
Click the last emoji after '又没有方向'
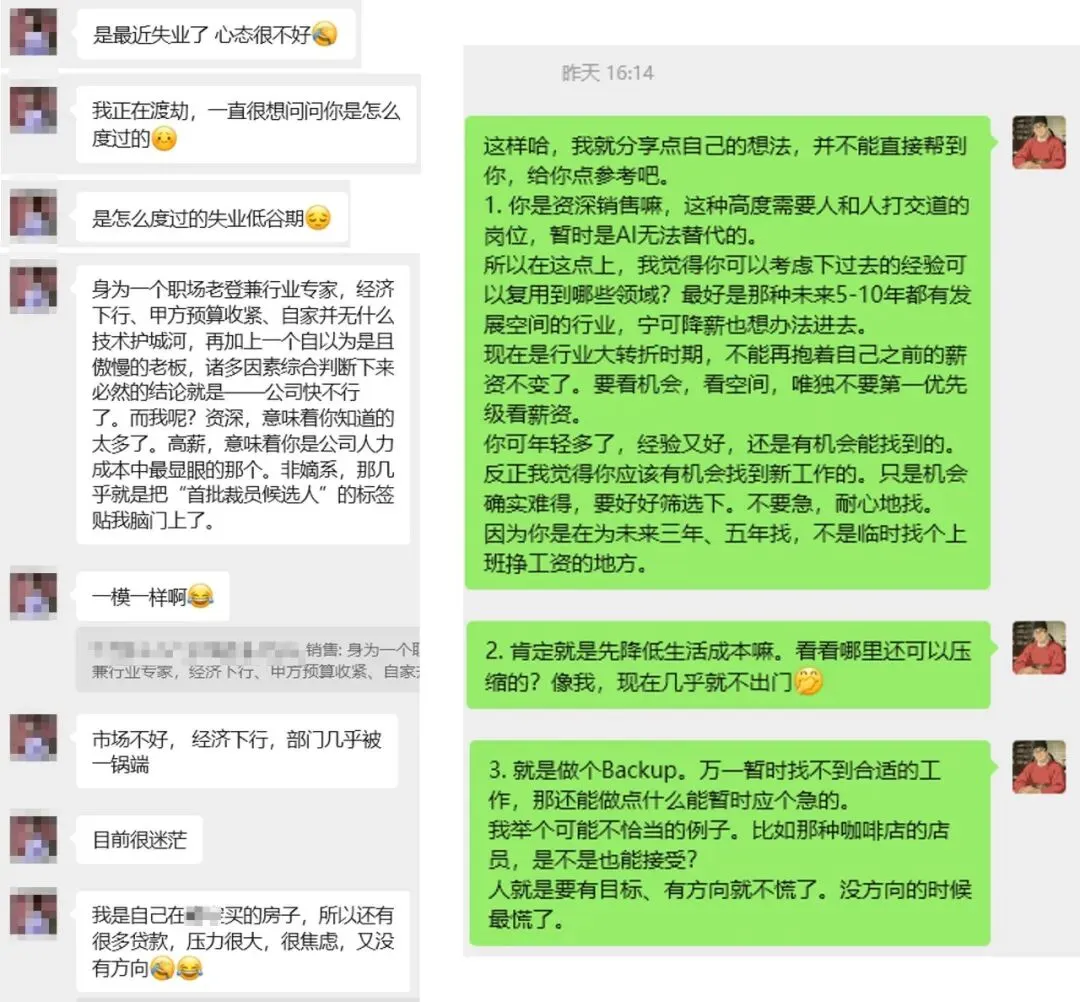click(189, 968)
